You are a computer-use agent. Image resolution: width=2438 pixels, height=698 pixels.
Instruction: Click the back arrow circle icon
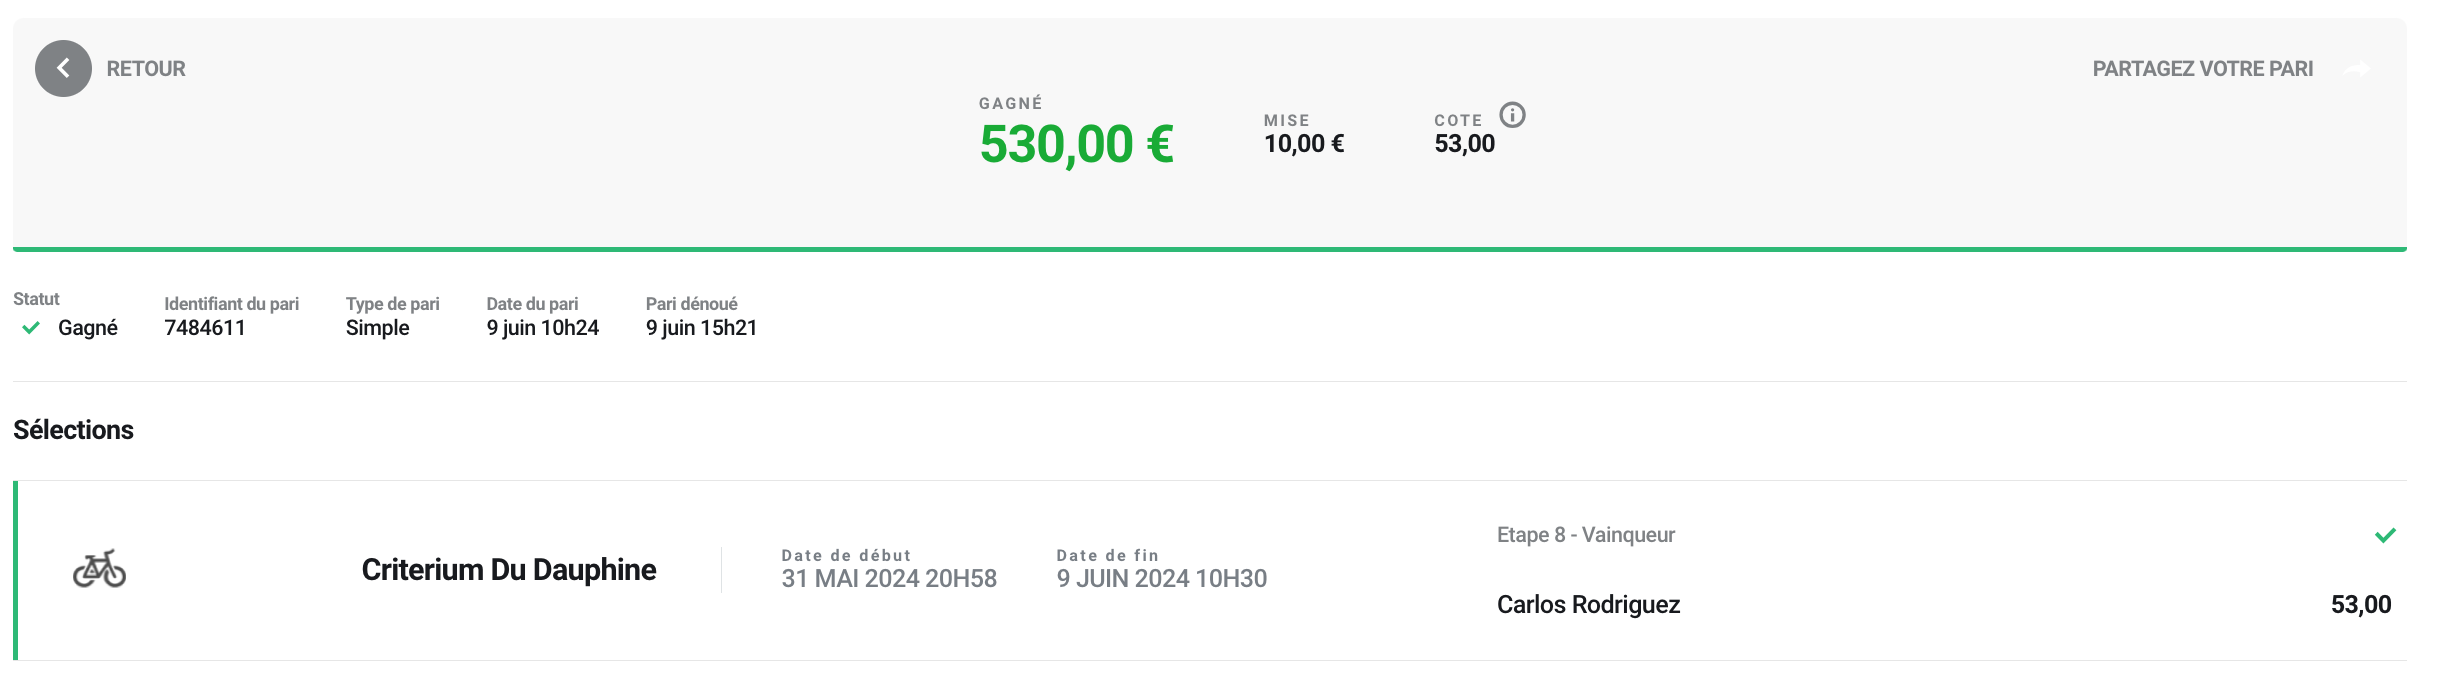pos(63,68)
